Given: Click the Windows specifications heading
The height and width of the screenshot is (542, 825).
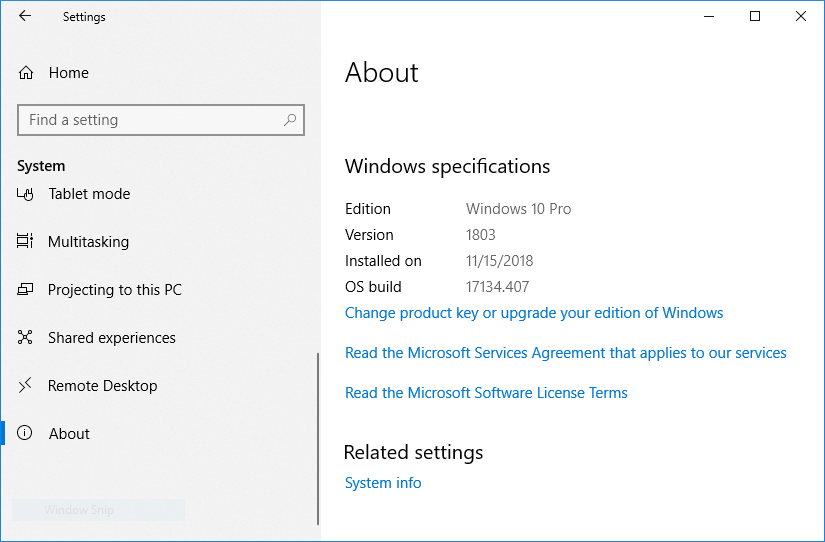Looking at the screenshot, I should tap(447, 166).
